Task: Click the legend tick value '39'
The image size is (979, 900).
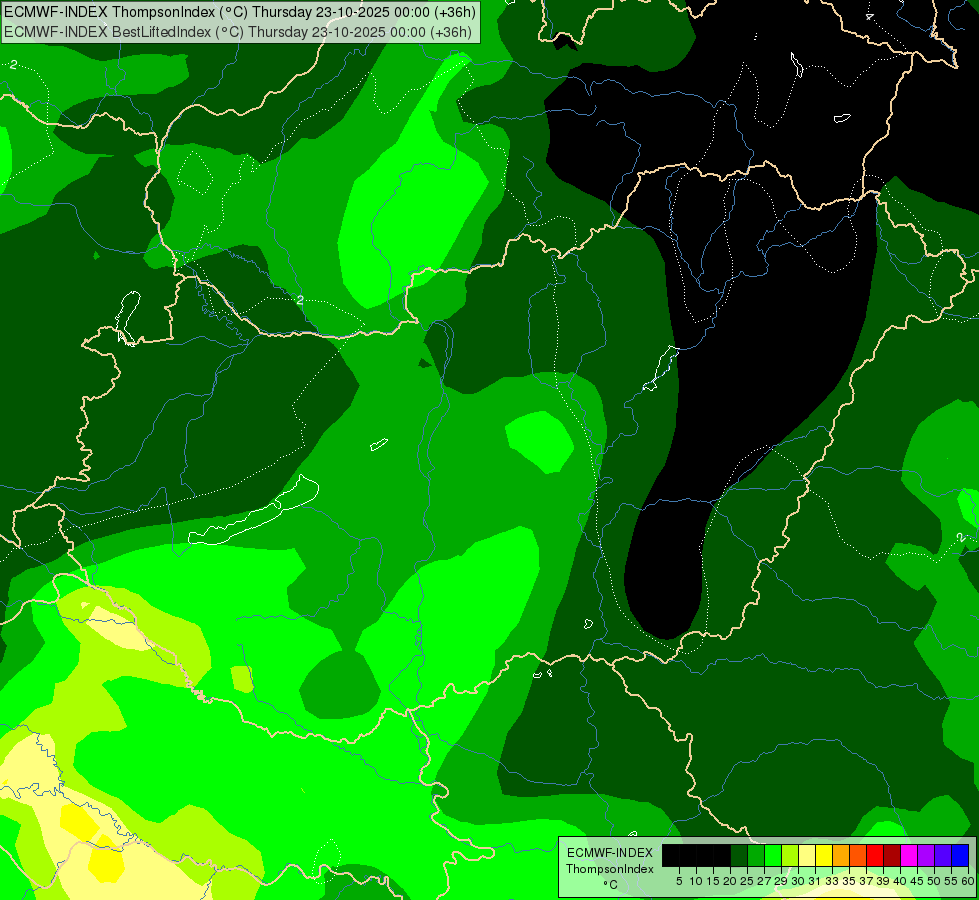Action: point(883,881)
